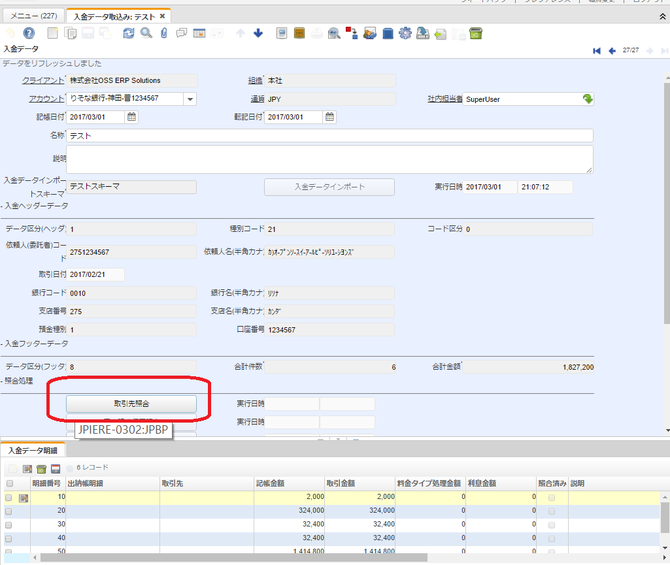The width and height of the screenshot is (670, 565).
Task: Collapse the 入金フッターデータ field group
Action: pyautogui.click(x=37, y=344)
